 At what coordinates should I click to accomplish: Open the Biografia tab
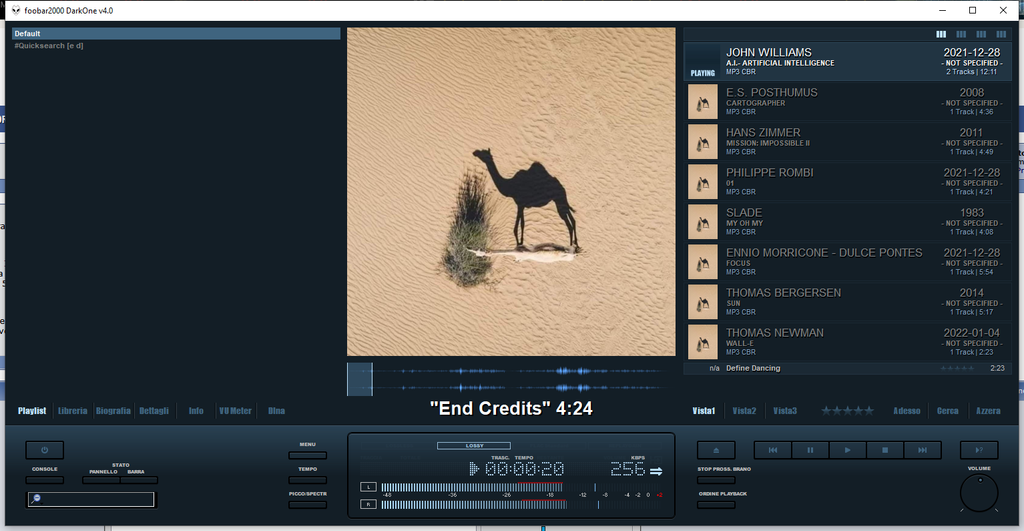point(113,411)
